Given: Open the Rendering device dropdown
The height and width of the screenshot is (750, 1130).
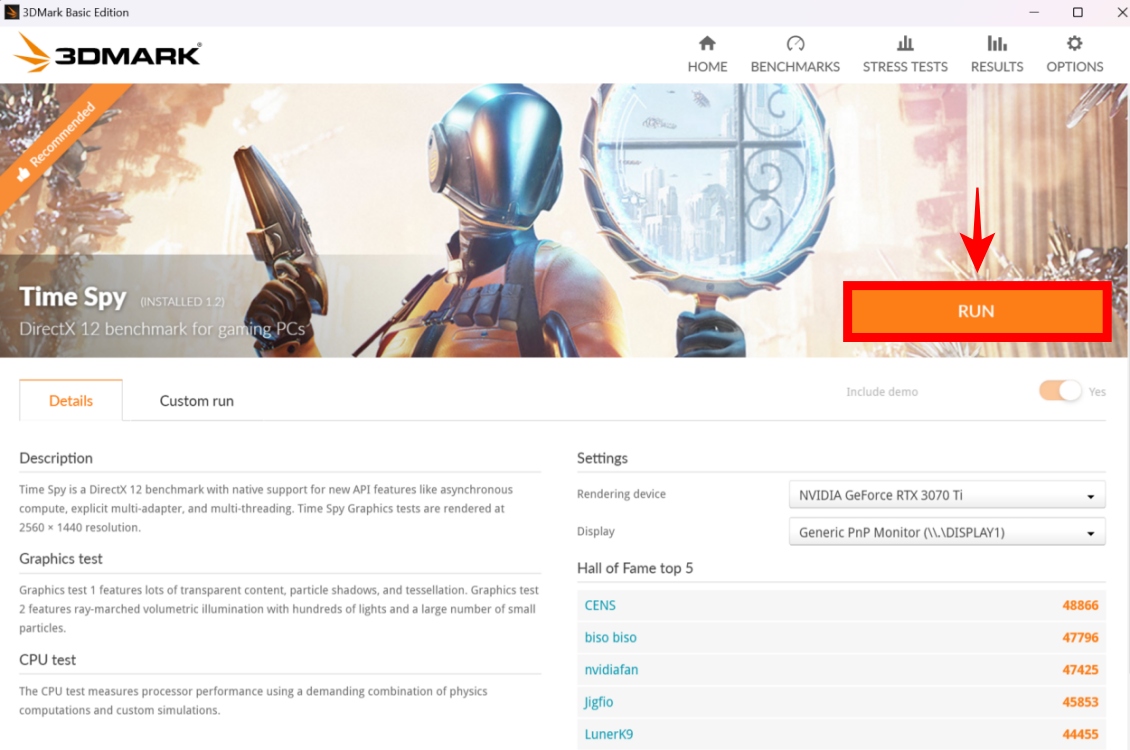Looking at the screenshot, I should click(x=945, y=494).
